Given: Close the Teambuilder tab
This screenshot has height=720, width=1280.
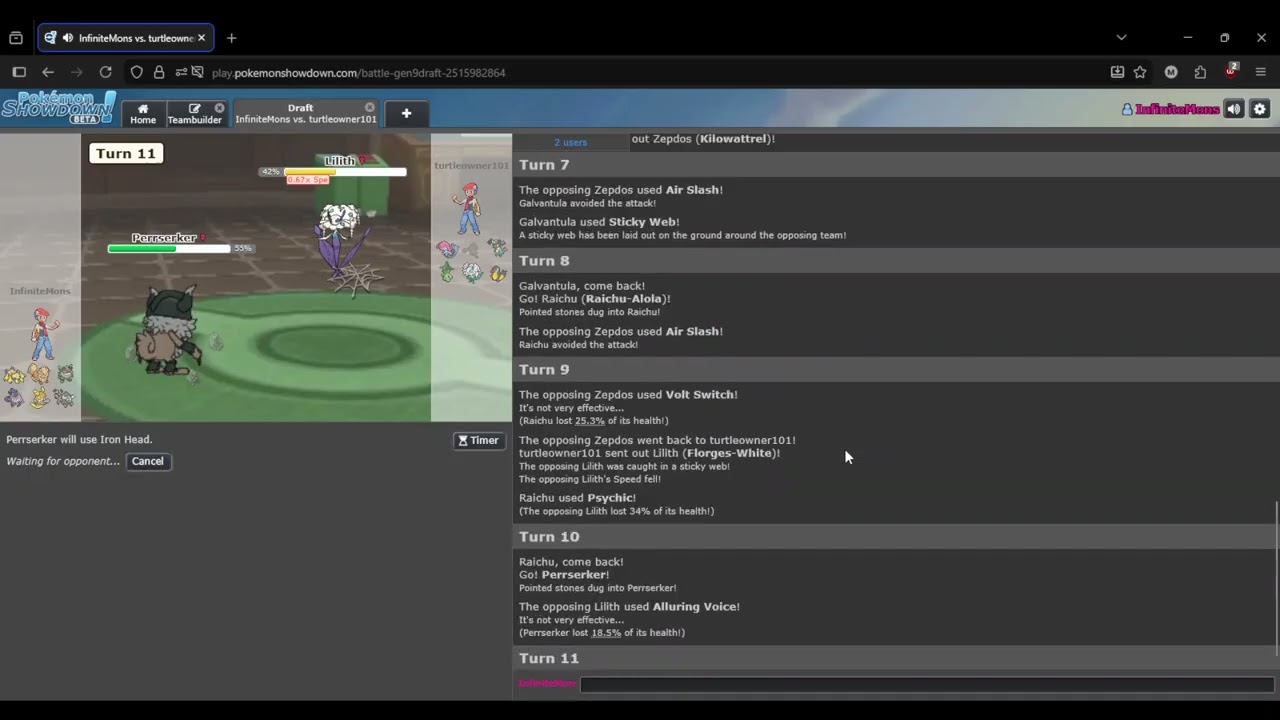Looking at the screenshot, I should coord(219,108).
